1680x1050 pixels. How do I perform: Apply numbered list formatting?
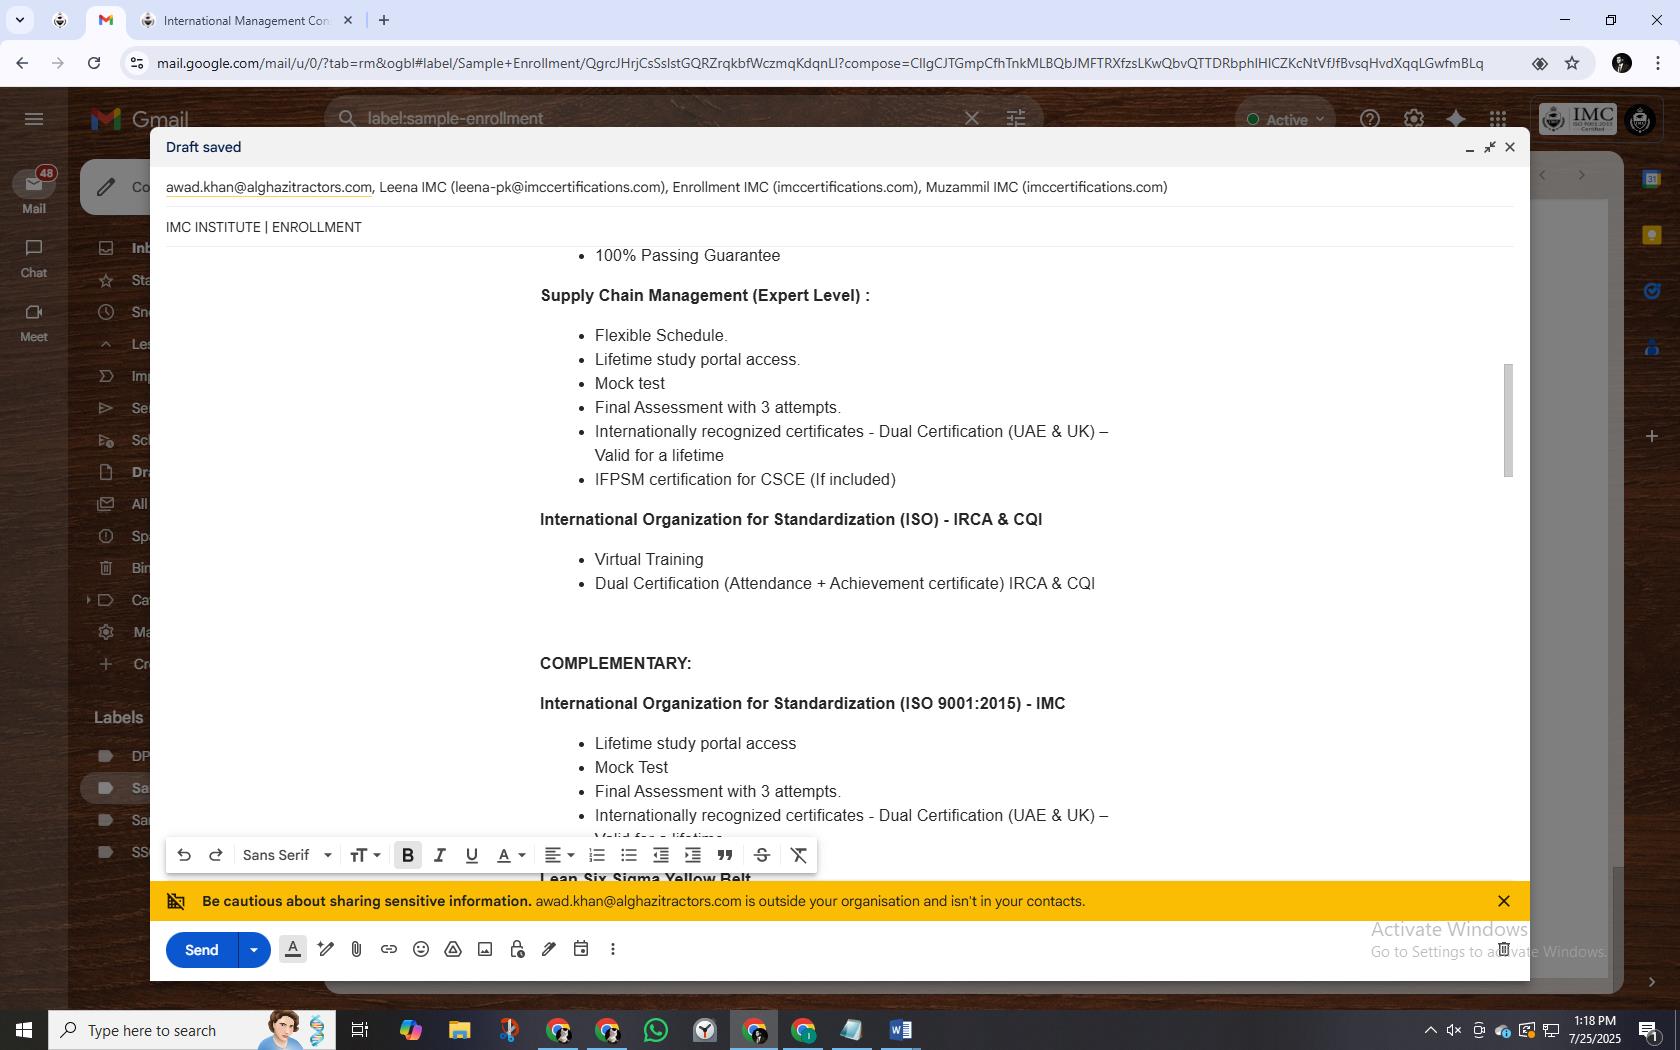597,855
